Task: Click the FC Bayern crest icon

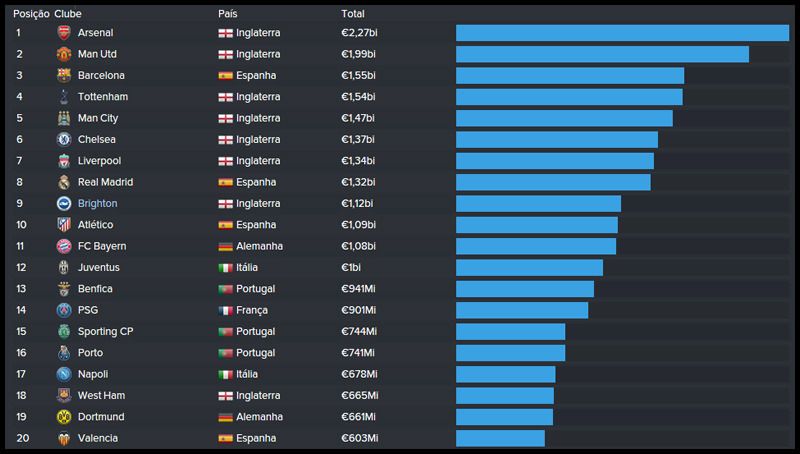Action: point(64,246)
